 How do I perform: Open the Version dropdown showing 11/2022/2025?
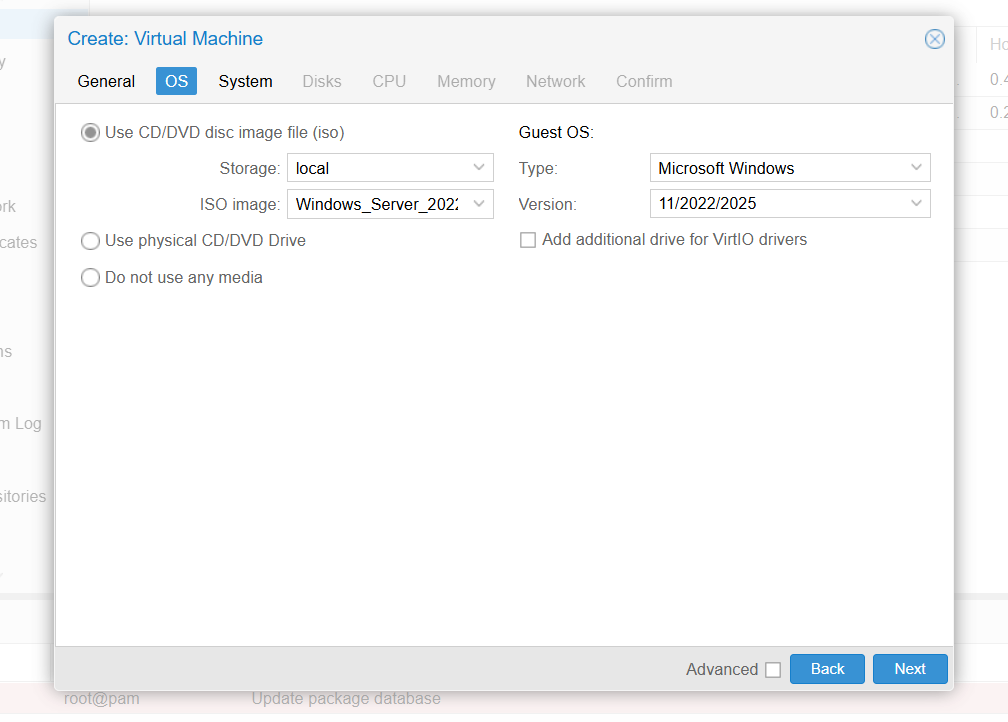click(916, 204)
